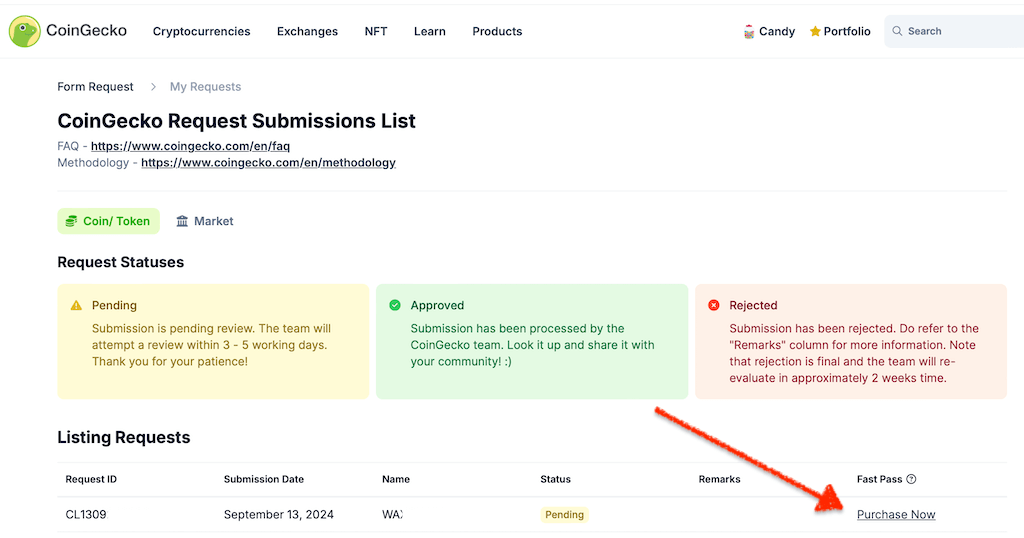Open the Learn menu
1024x538 pixels.
tap(430, 31)
